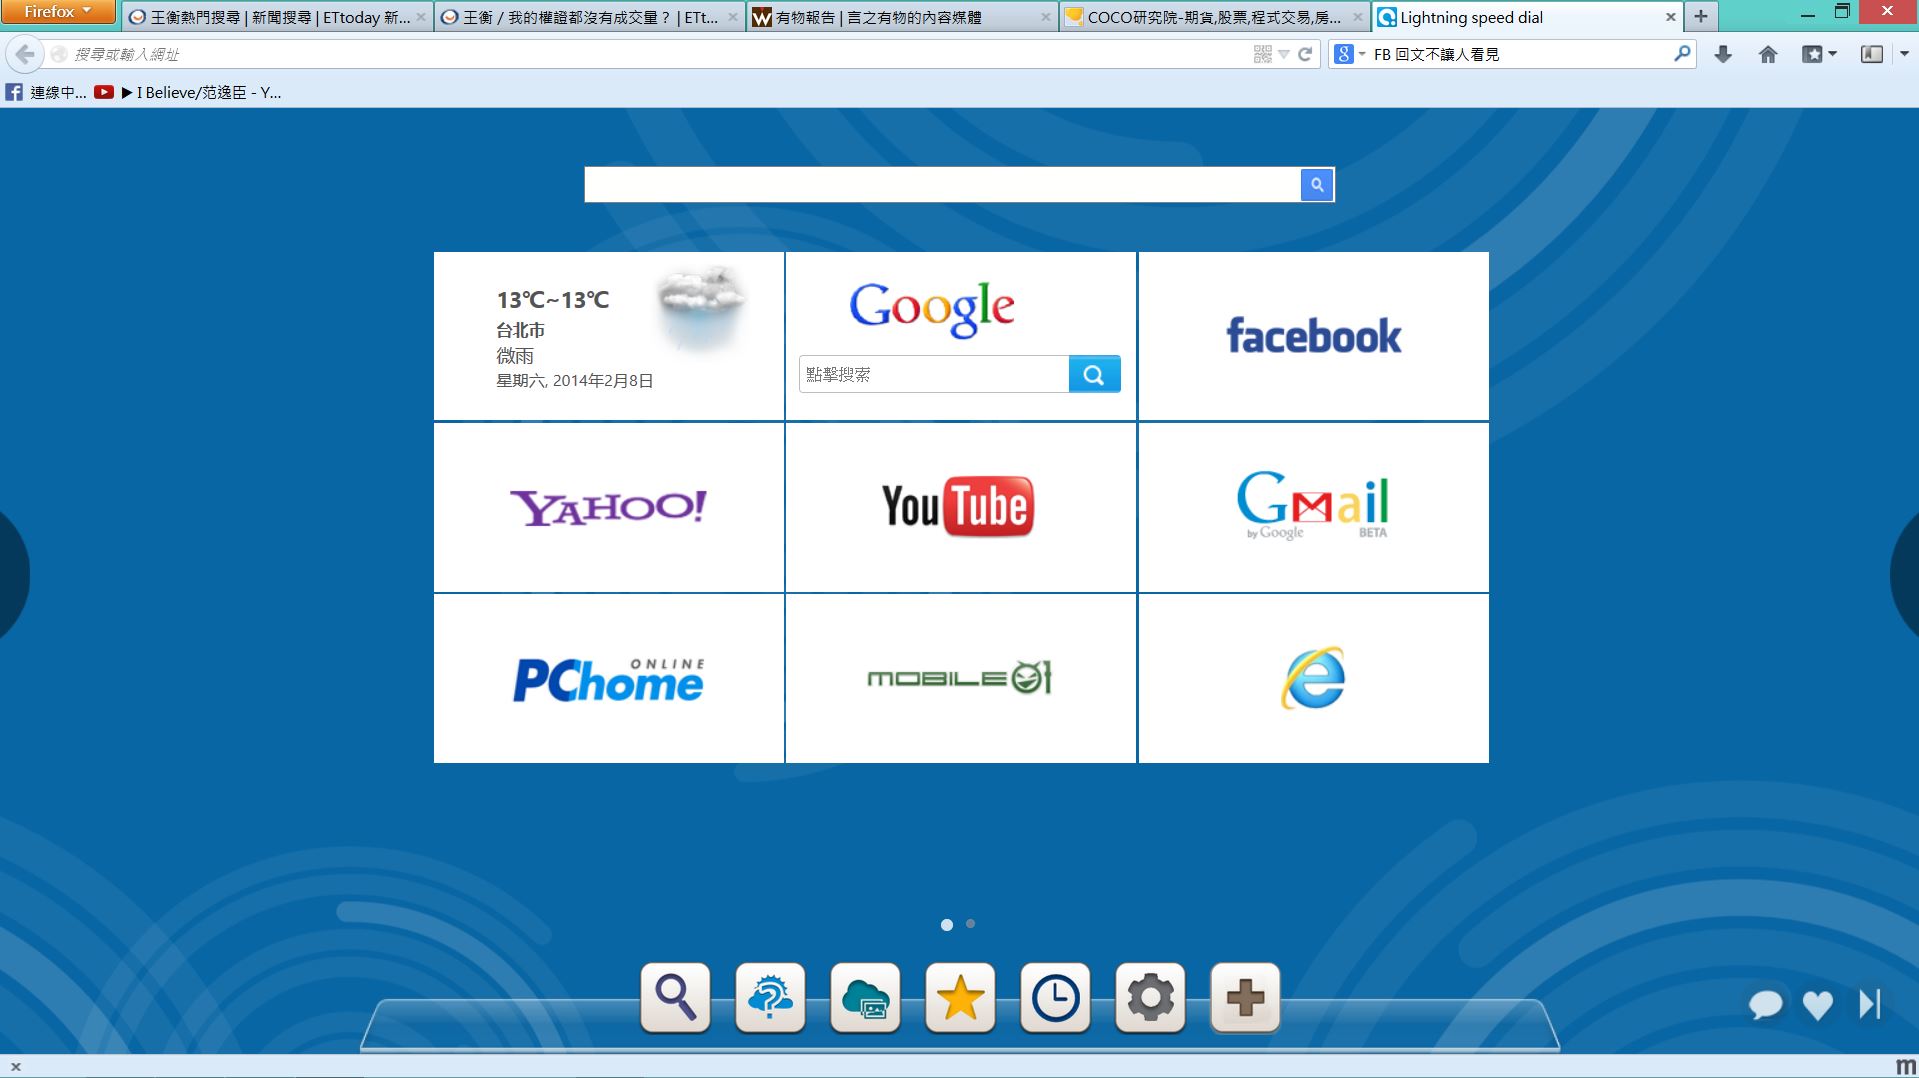Go to previous page via left edge arrow
This screenshot has width=1919, height=1078.
click(14, 575)
